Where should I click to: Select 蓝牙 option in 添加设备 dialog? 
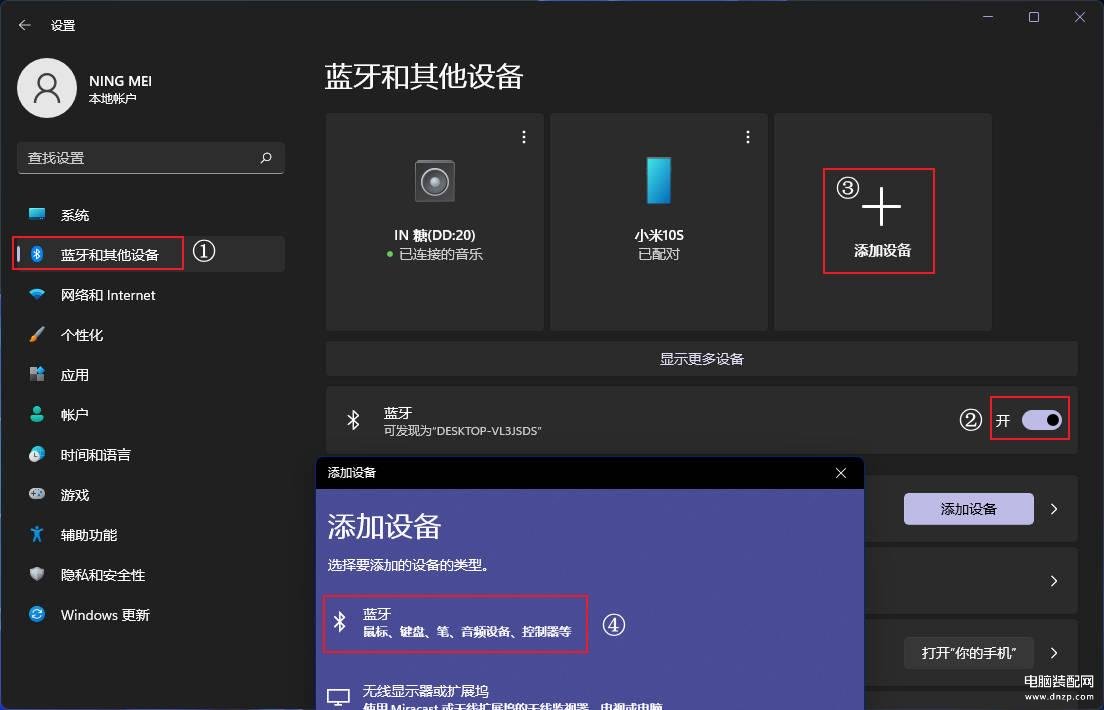(456, 623)
